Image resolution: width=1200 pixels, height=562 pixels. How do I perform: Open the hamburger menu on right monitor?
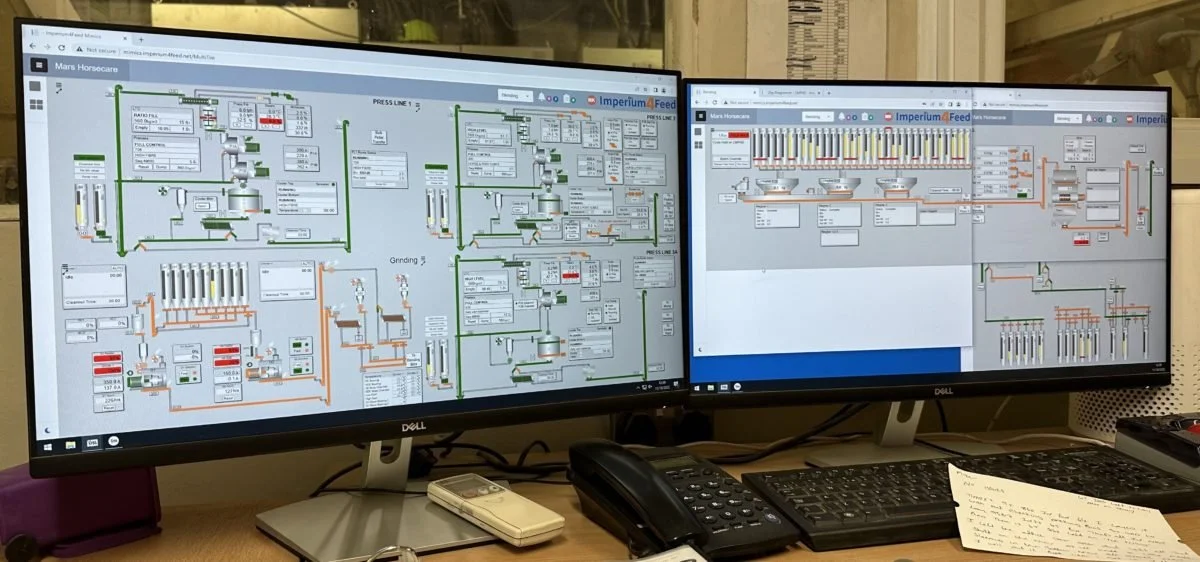(701, 116)
